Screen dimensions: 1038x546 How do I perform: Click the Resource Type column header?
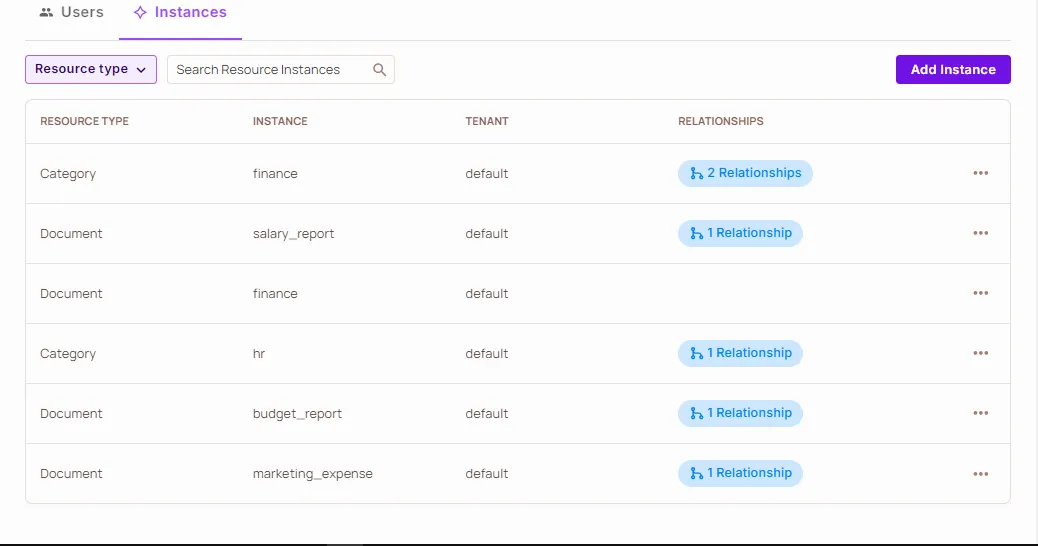[84, 121]
